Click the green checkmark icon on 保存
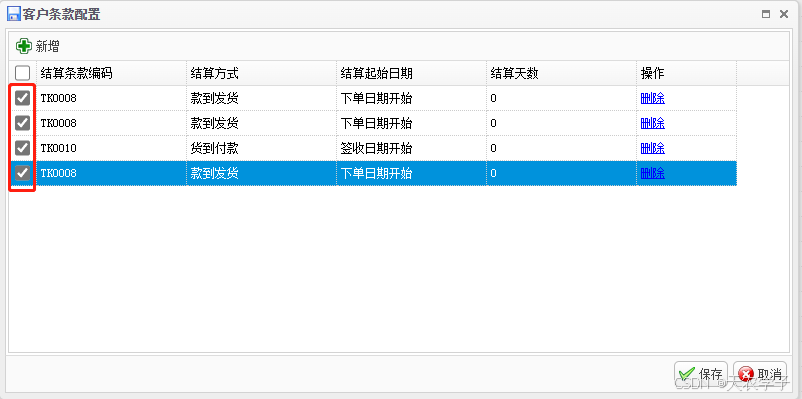This screenshot has height=399, width=802. (x=687, y=373)
